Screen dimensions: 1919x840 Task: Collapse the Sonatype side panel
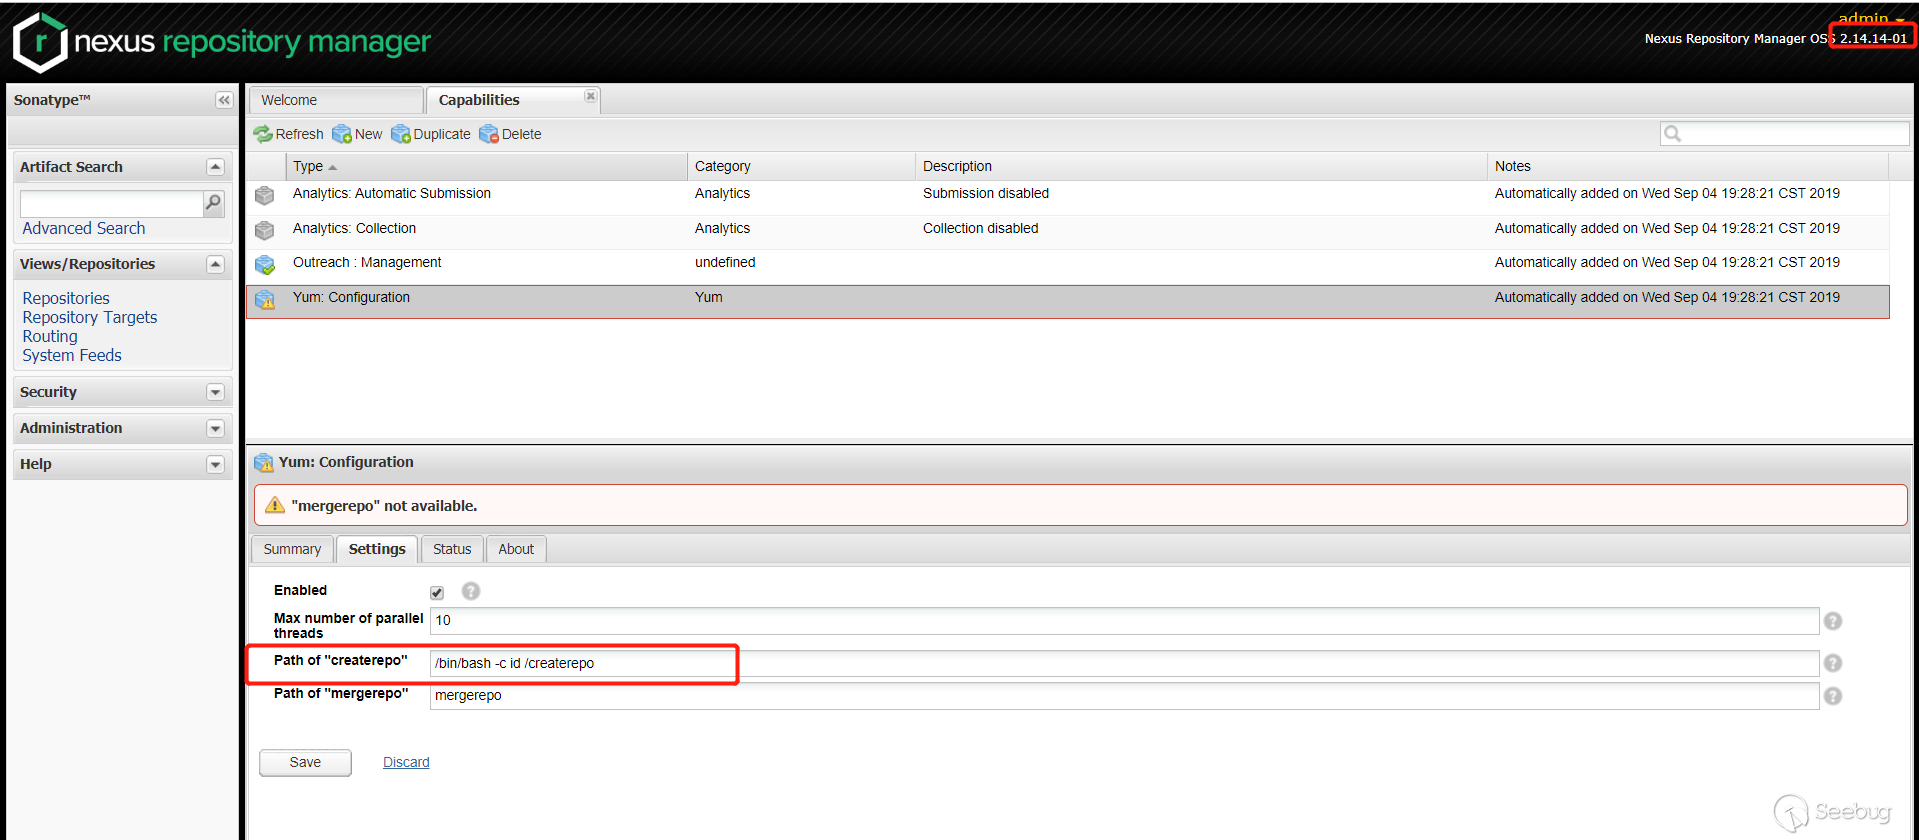[224, 100]
